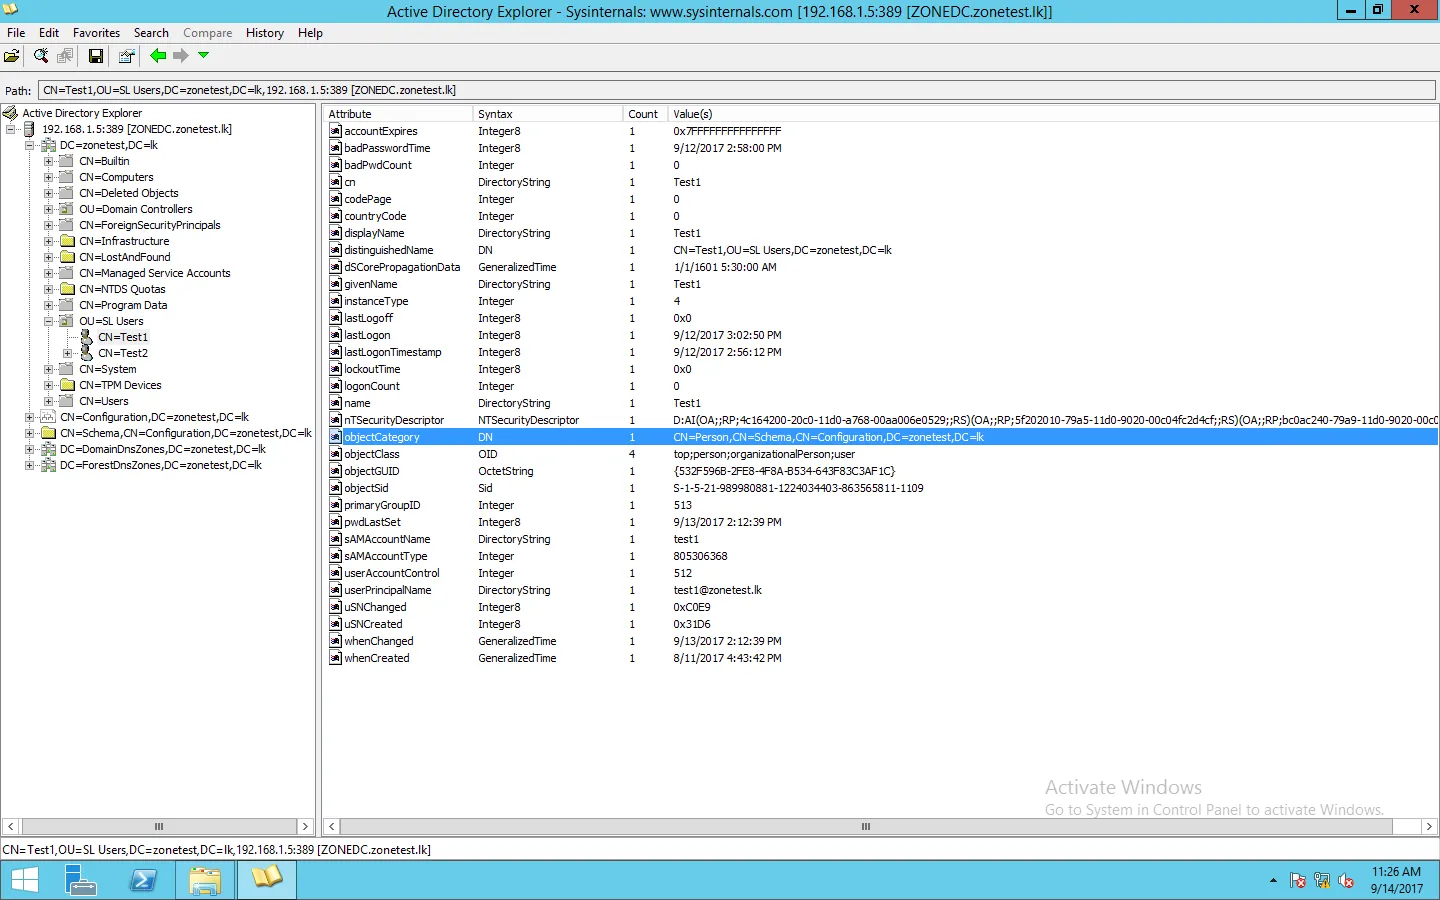Image resolution: width=1440 pixels, height=900 pixels.
Task: Click the attribute icon beside displayName
Action: tap(336, 233)
